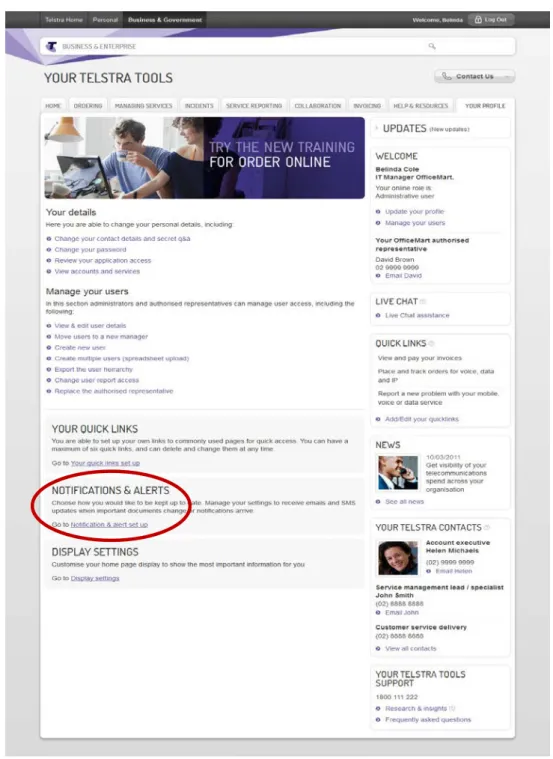Open the See all news link
This screenshot has width=553, height=759.
pos(404,502)
